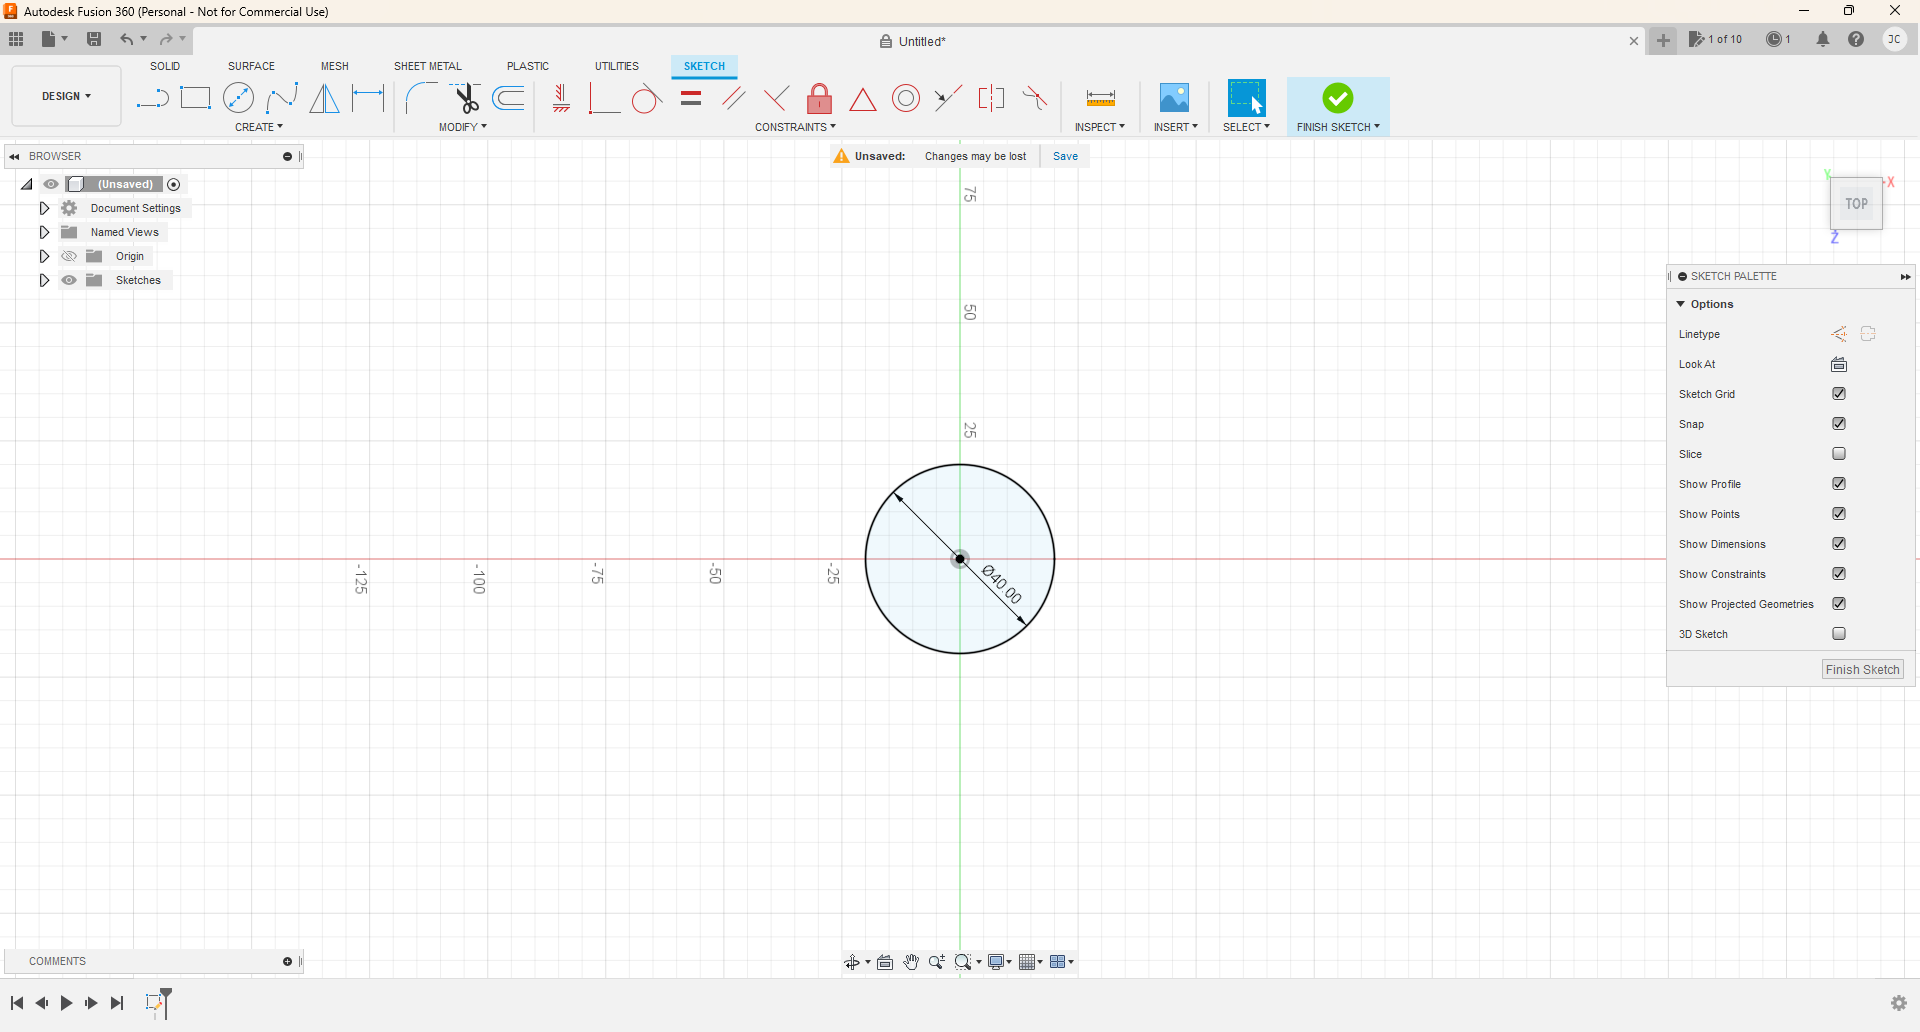Apply Symmetry constraint
This screenshot has width=1920, height=1032.
pyautogui.click(x=991, y=98)
